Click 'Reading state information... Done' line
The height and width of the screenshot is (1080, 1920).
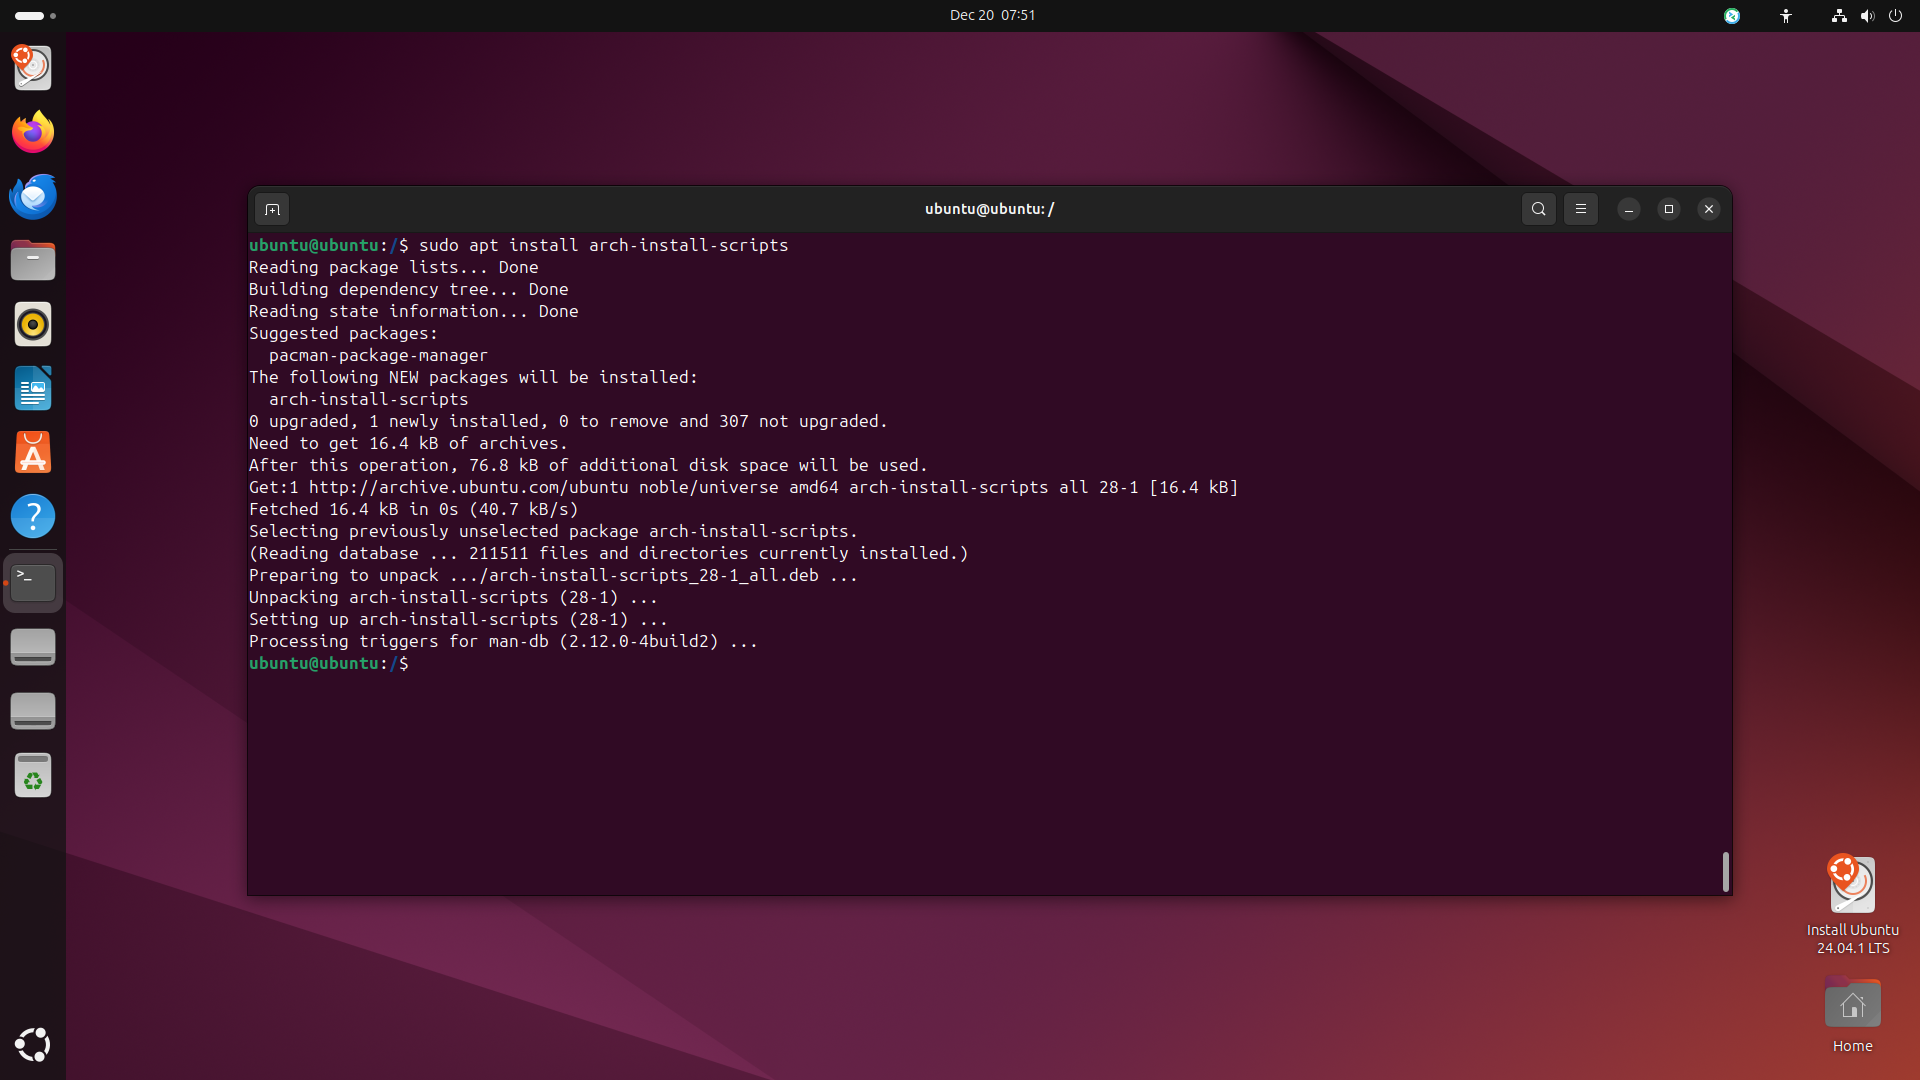click(413, 311)
